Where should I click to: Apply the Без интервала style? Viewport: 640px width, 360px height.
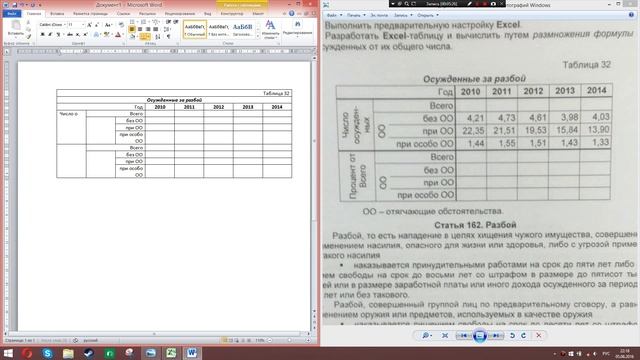pos(218,29)
